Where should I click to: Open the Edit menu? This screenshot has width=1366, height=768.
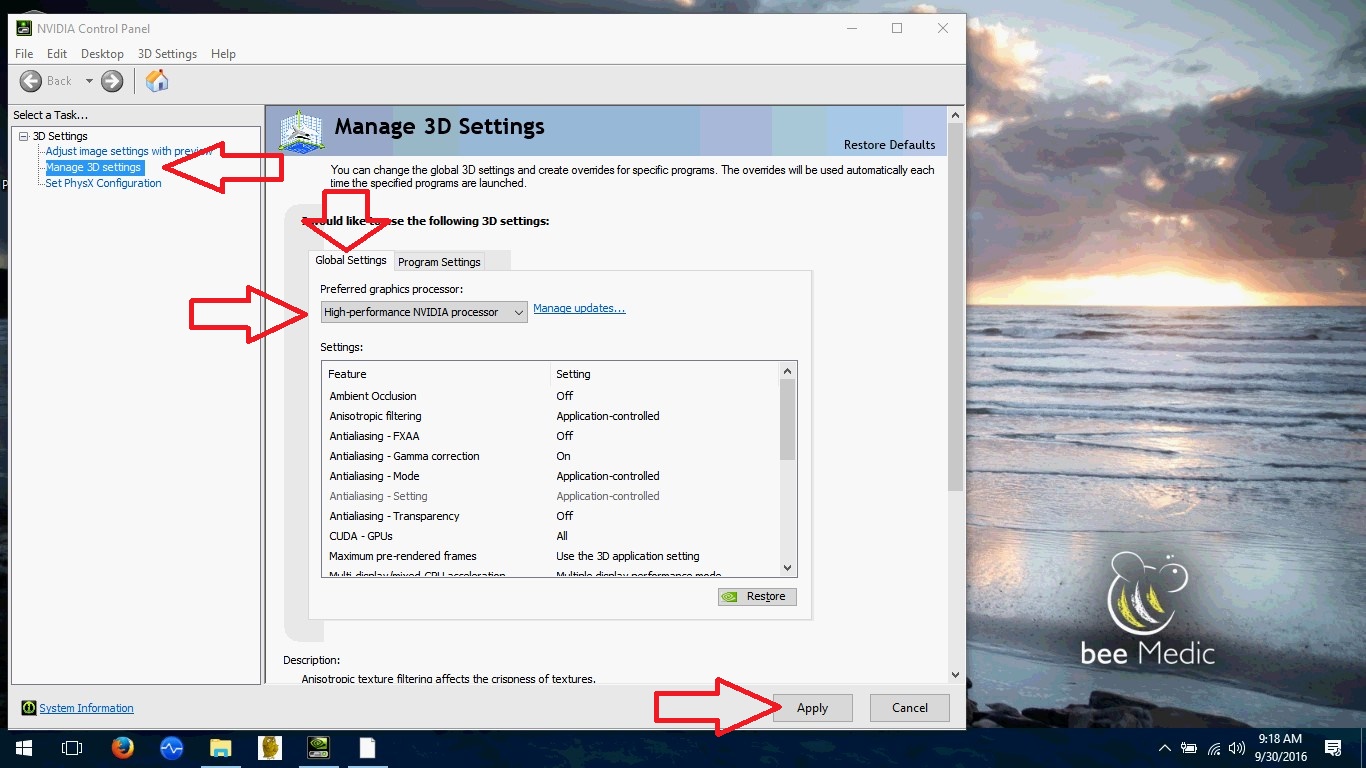coord(57,54)
